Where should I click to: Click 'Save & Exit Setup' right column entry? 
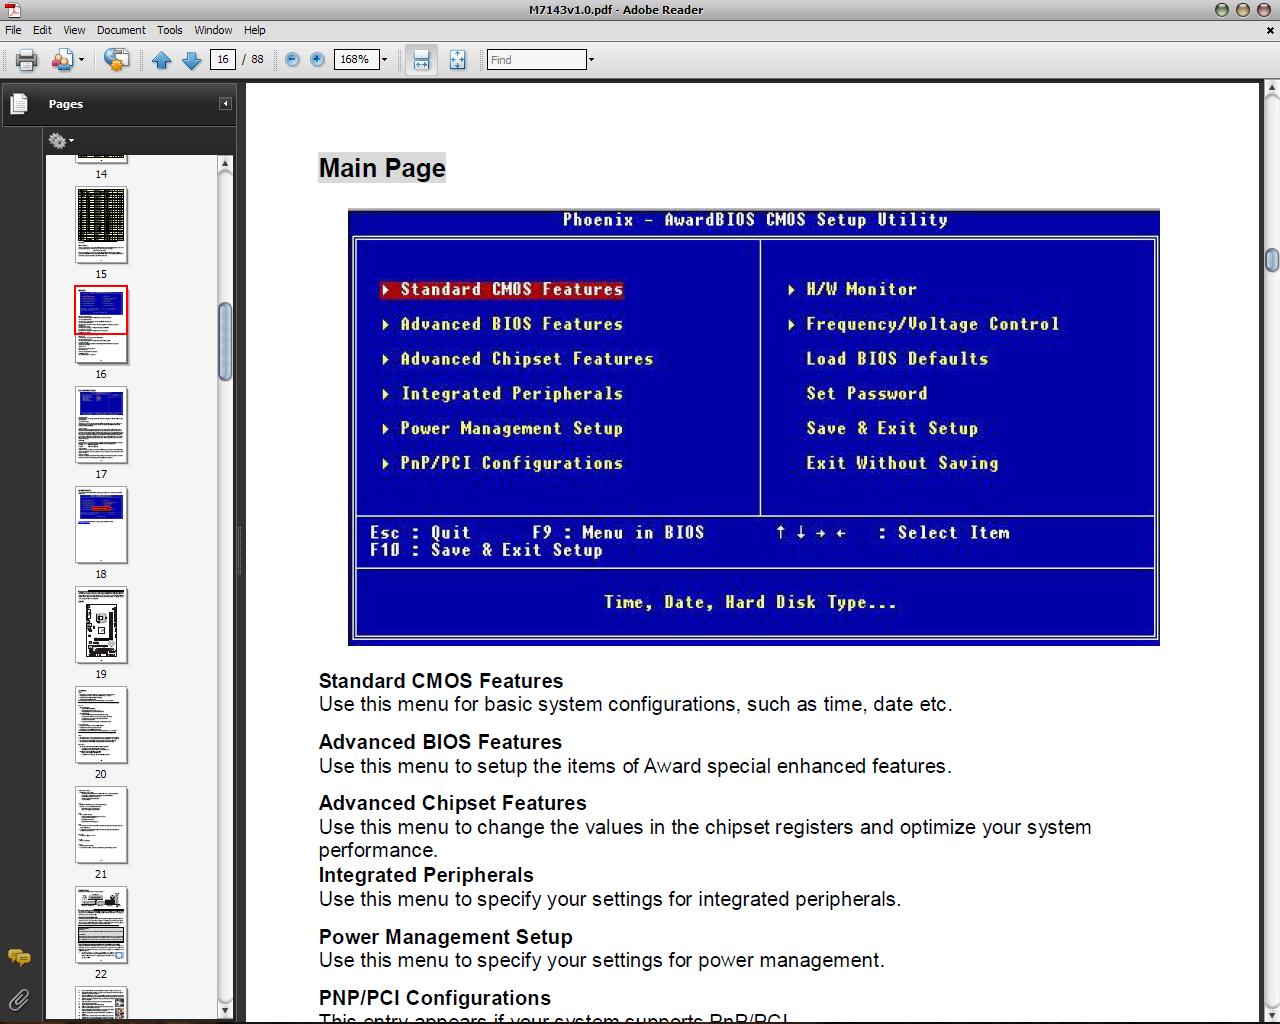click(x=892, y=428)
